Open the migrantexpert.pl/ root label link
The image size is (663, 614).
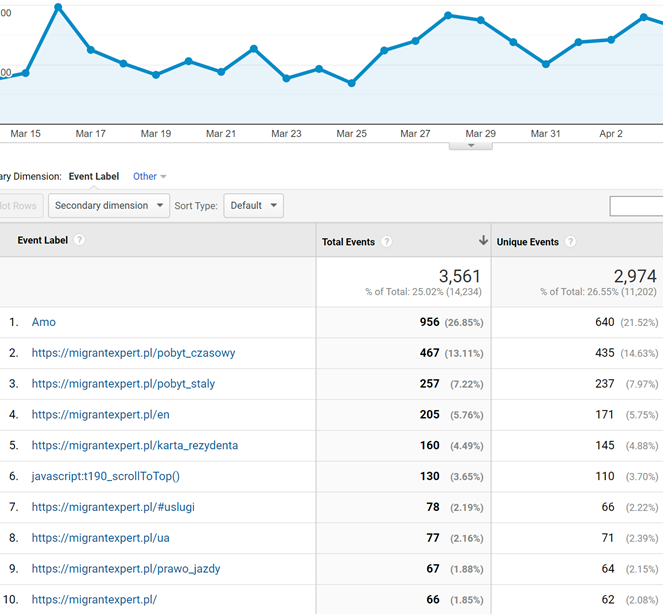[x=94, y=600]
